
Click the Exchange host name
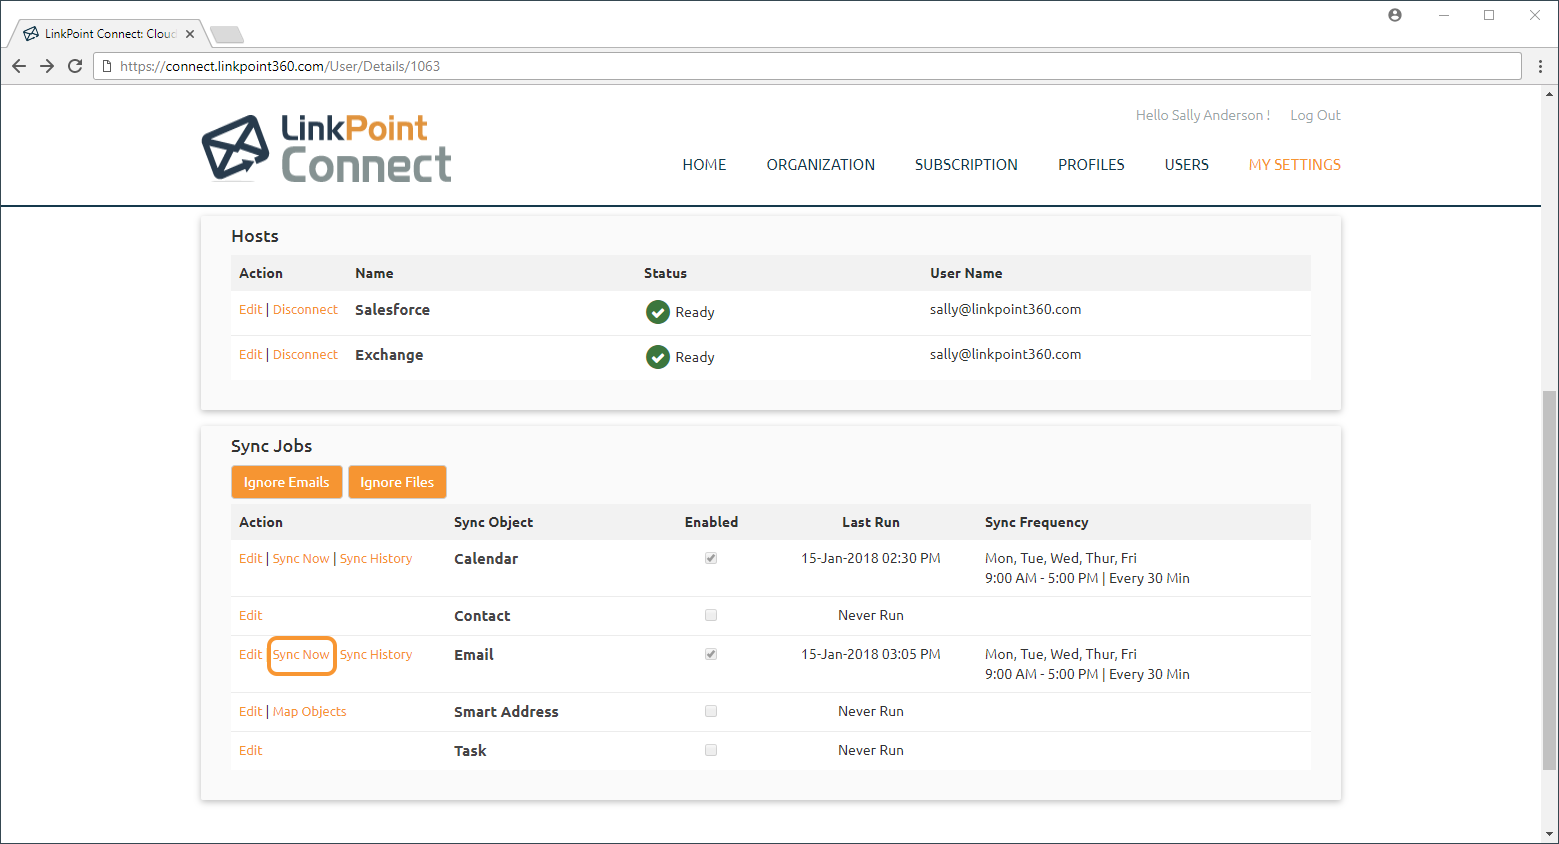[389, 355]
